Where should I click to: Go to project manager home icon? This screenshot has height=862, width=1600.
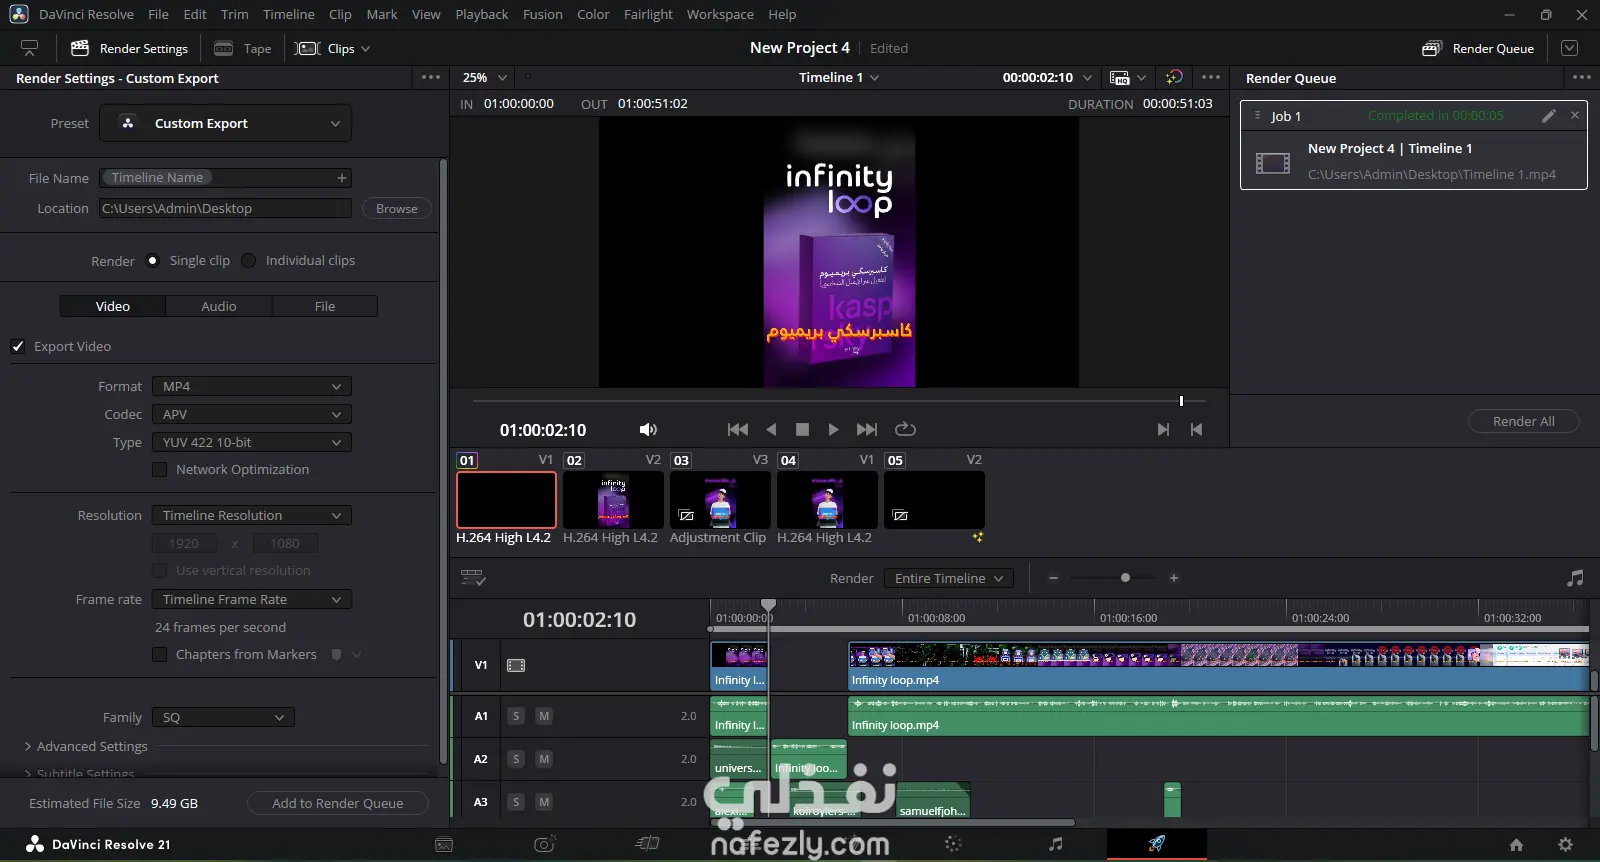[1516, 844]
